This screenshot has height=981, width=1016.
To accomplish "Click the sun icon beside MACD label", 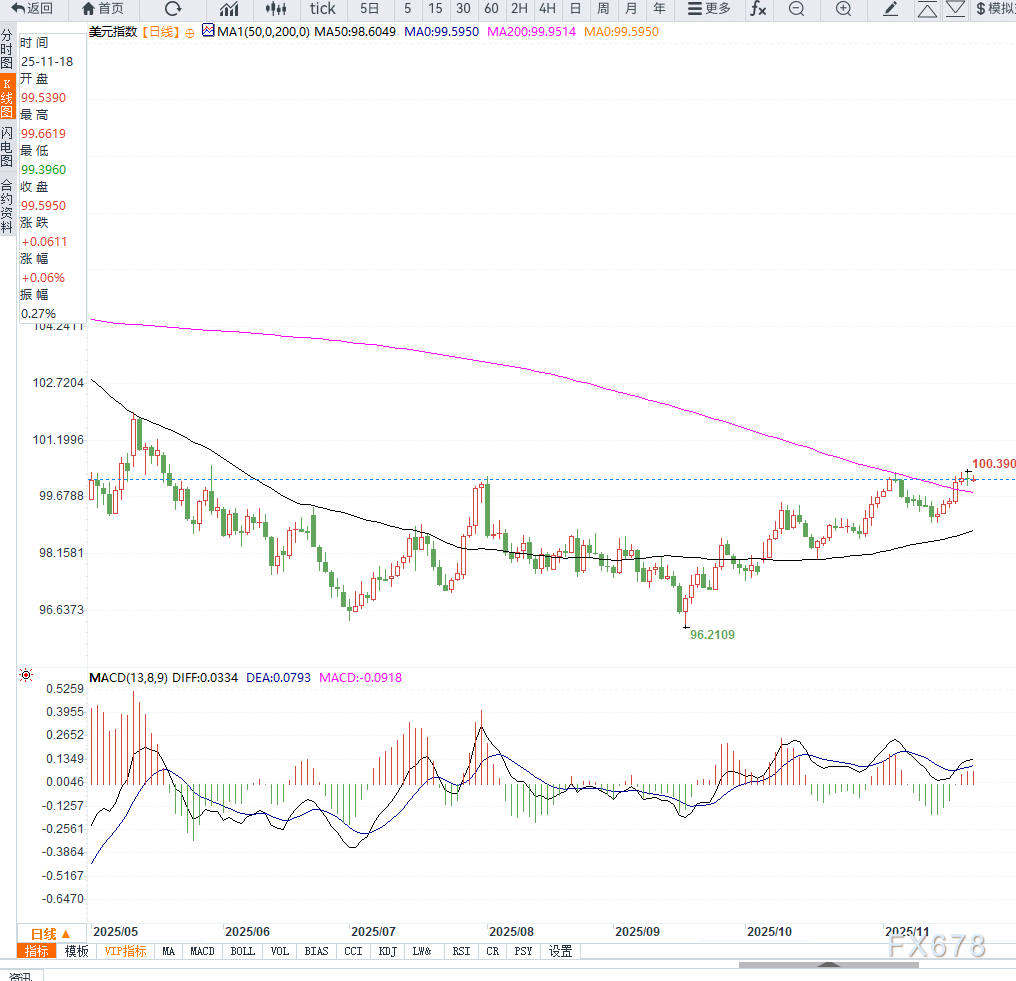I will [x=25, y=676].
